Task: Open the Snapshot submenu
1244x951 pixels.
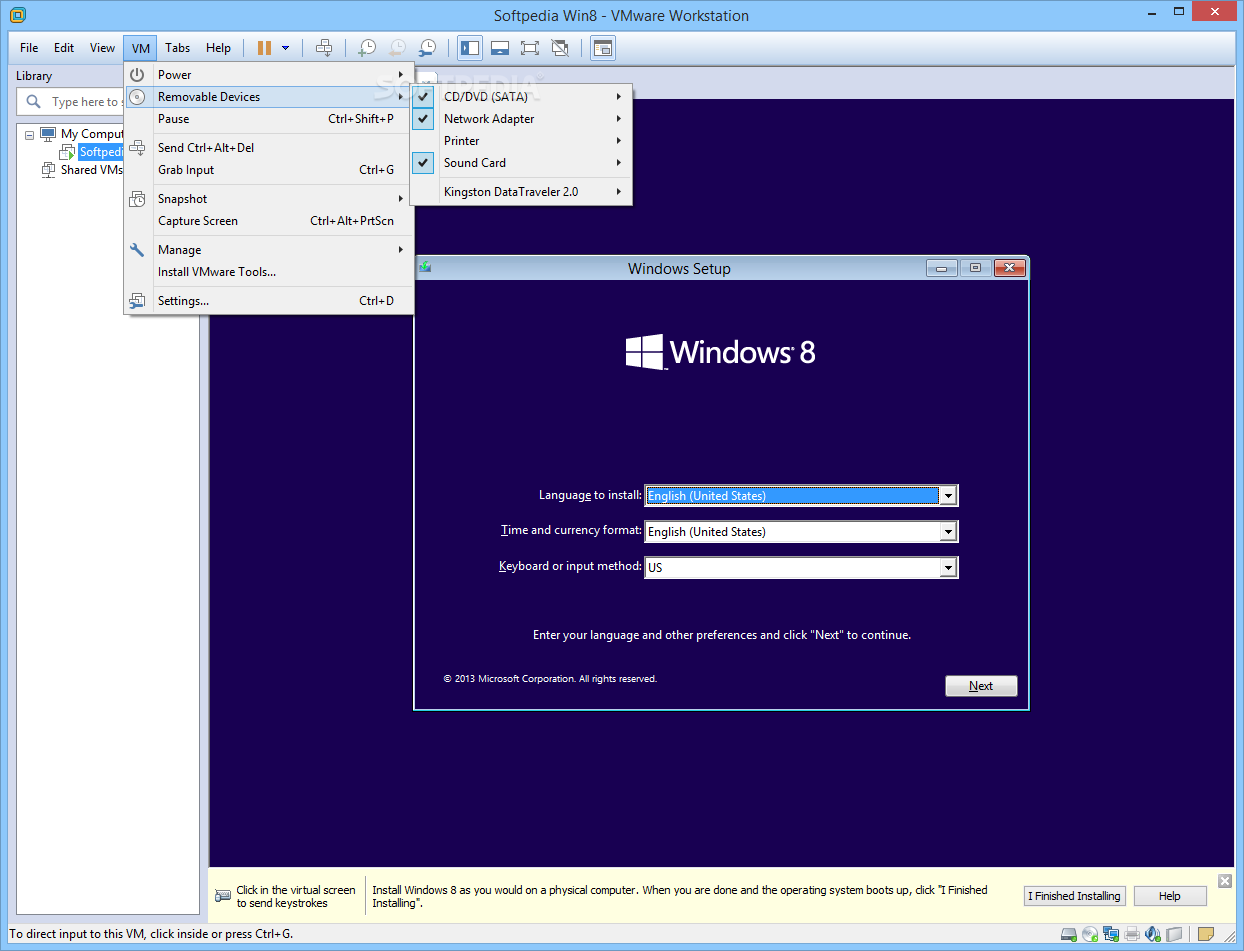Action: pos(268,199)
